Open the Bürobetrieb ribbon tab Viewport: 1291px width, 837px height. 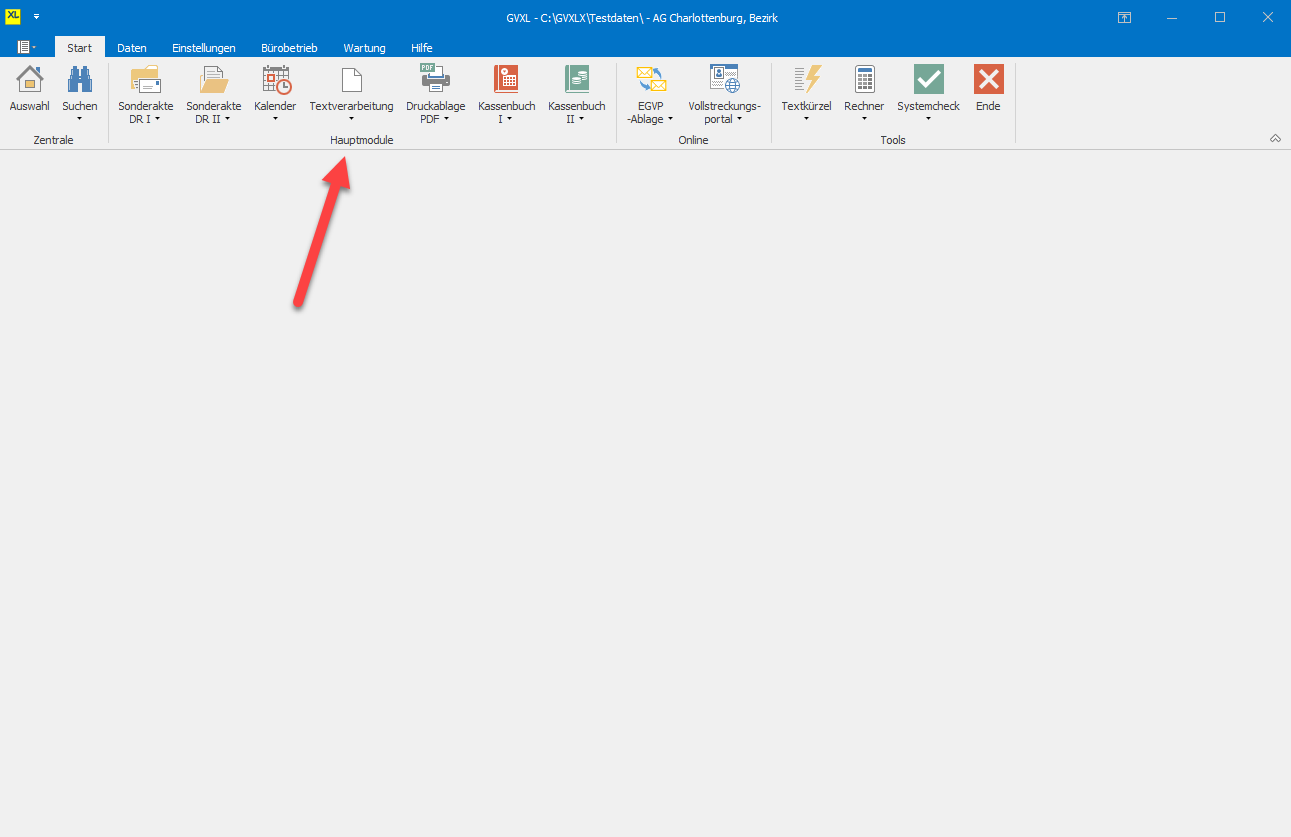pos(289,48)
